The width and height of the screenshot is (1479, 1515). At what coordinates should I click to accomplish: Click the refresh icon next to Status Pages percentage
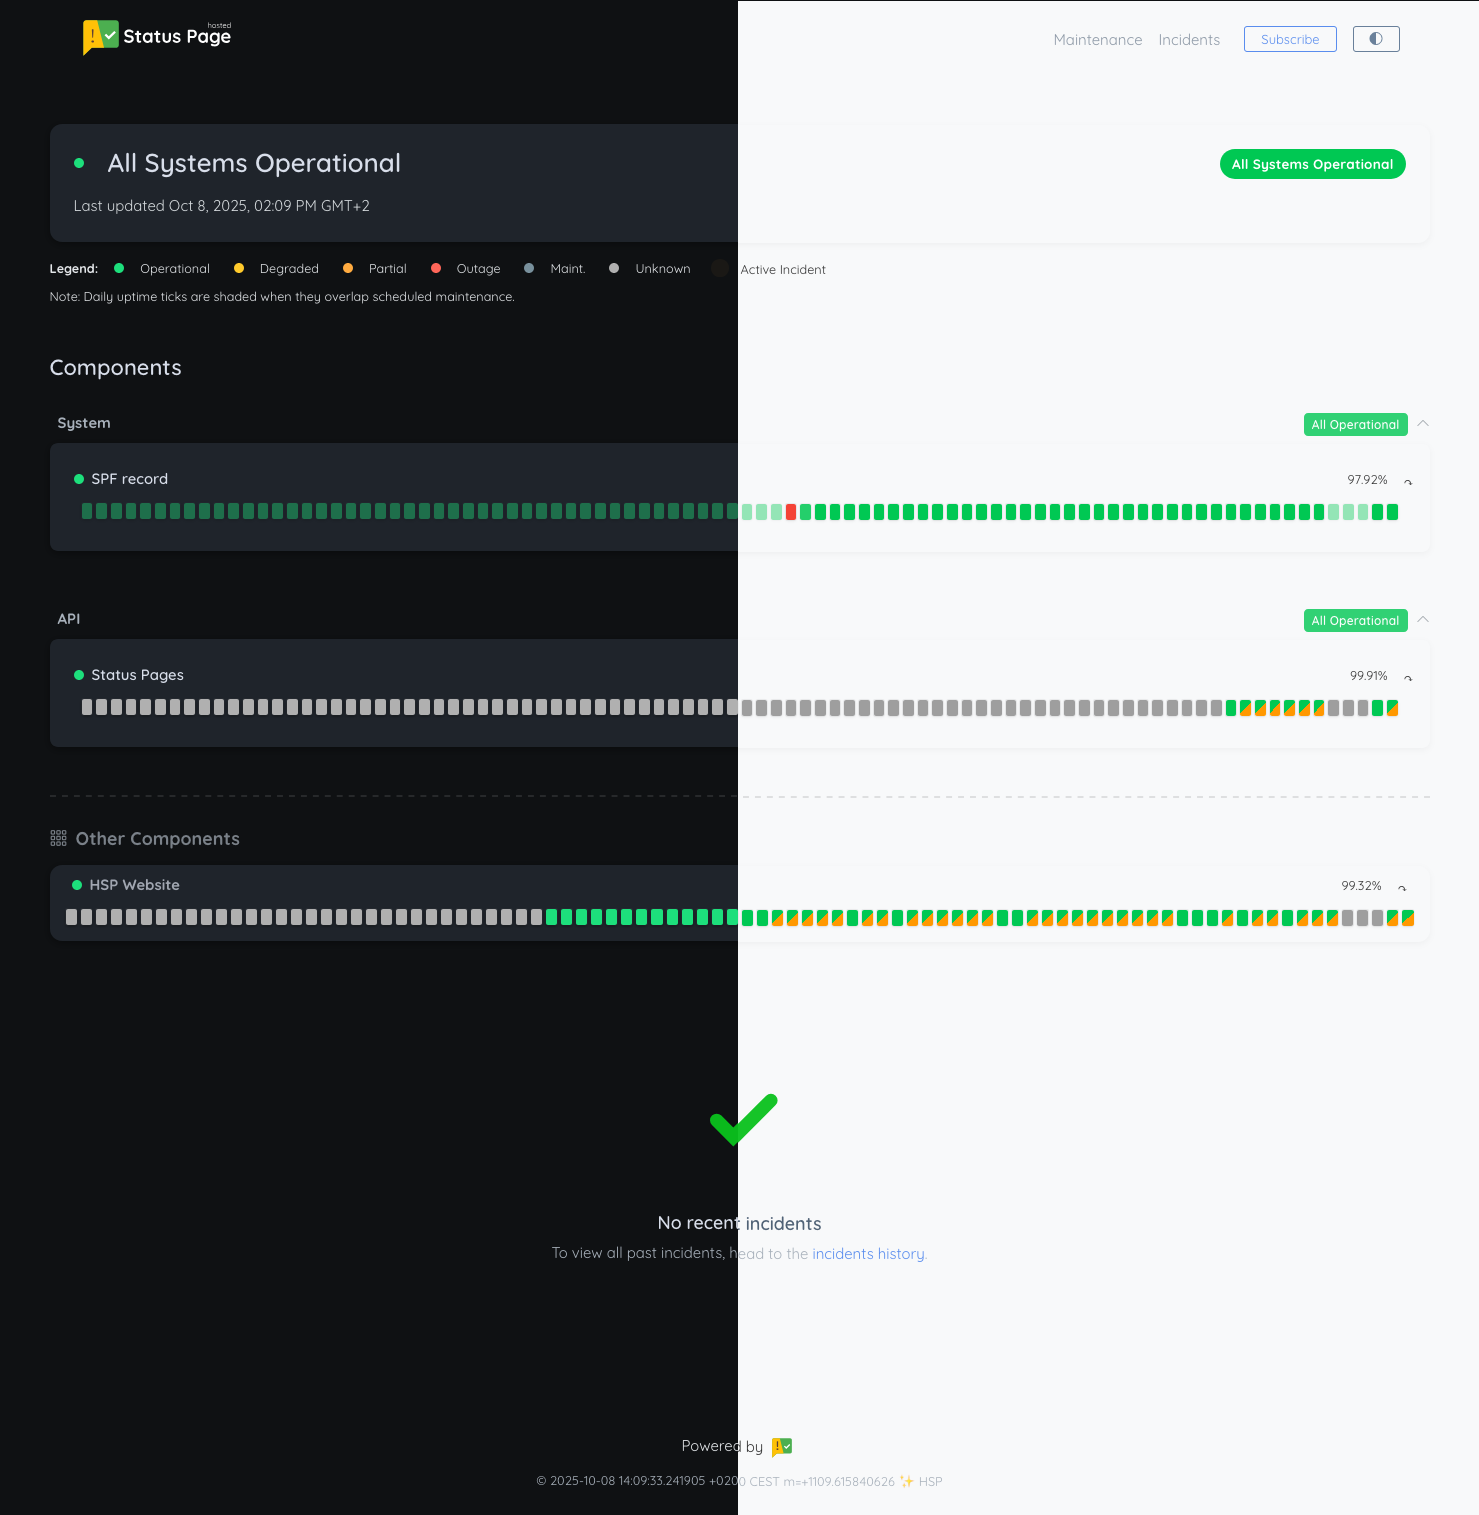click(1408, 677)
